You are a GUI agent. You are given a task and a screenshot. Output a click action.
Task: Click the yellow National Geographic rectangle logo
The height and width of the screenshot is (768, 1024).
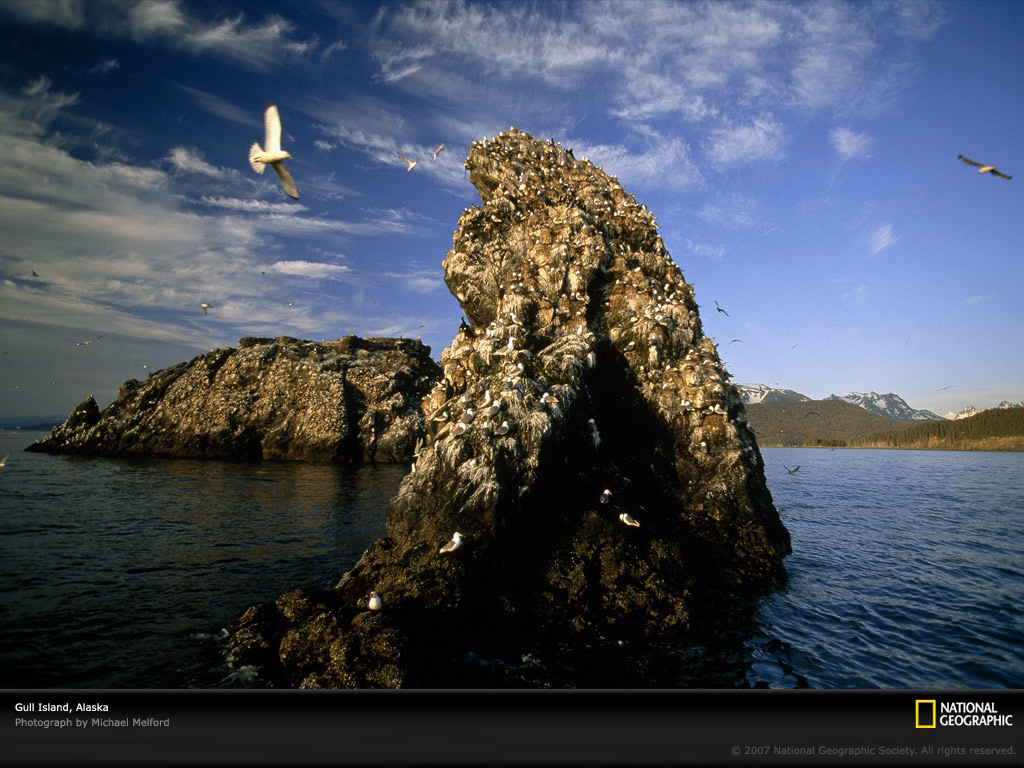click(x=925, y=714)
